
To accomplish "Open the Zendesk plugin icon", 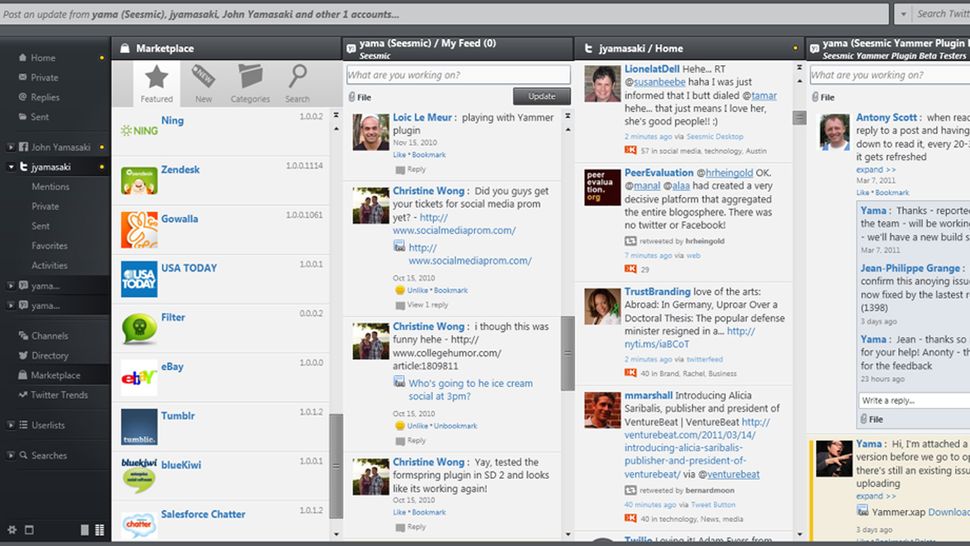I will tap(139, 181).
